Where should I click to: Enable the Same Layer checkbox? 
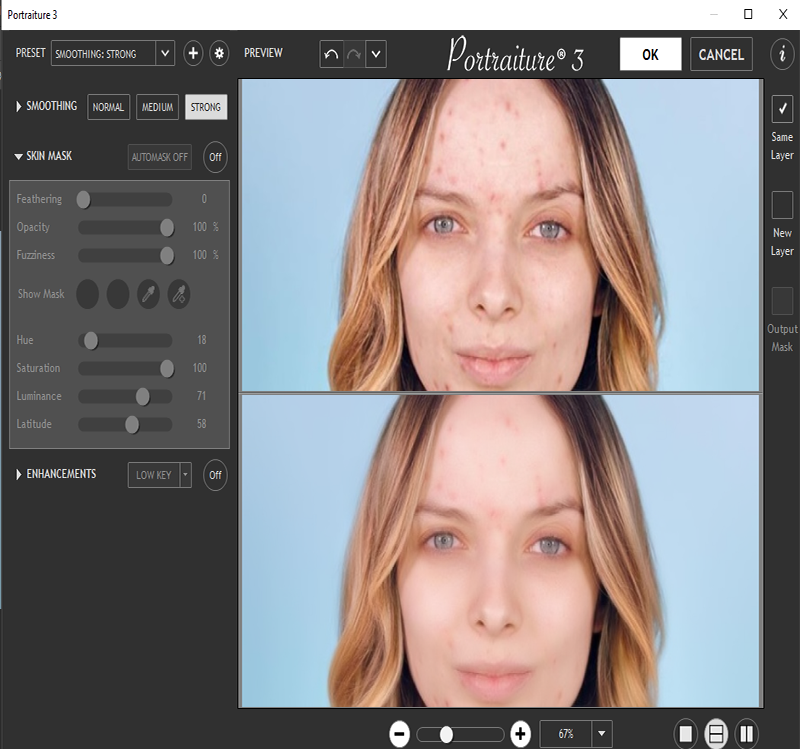tap(782, 109)
